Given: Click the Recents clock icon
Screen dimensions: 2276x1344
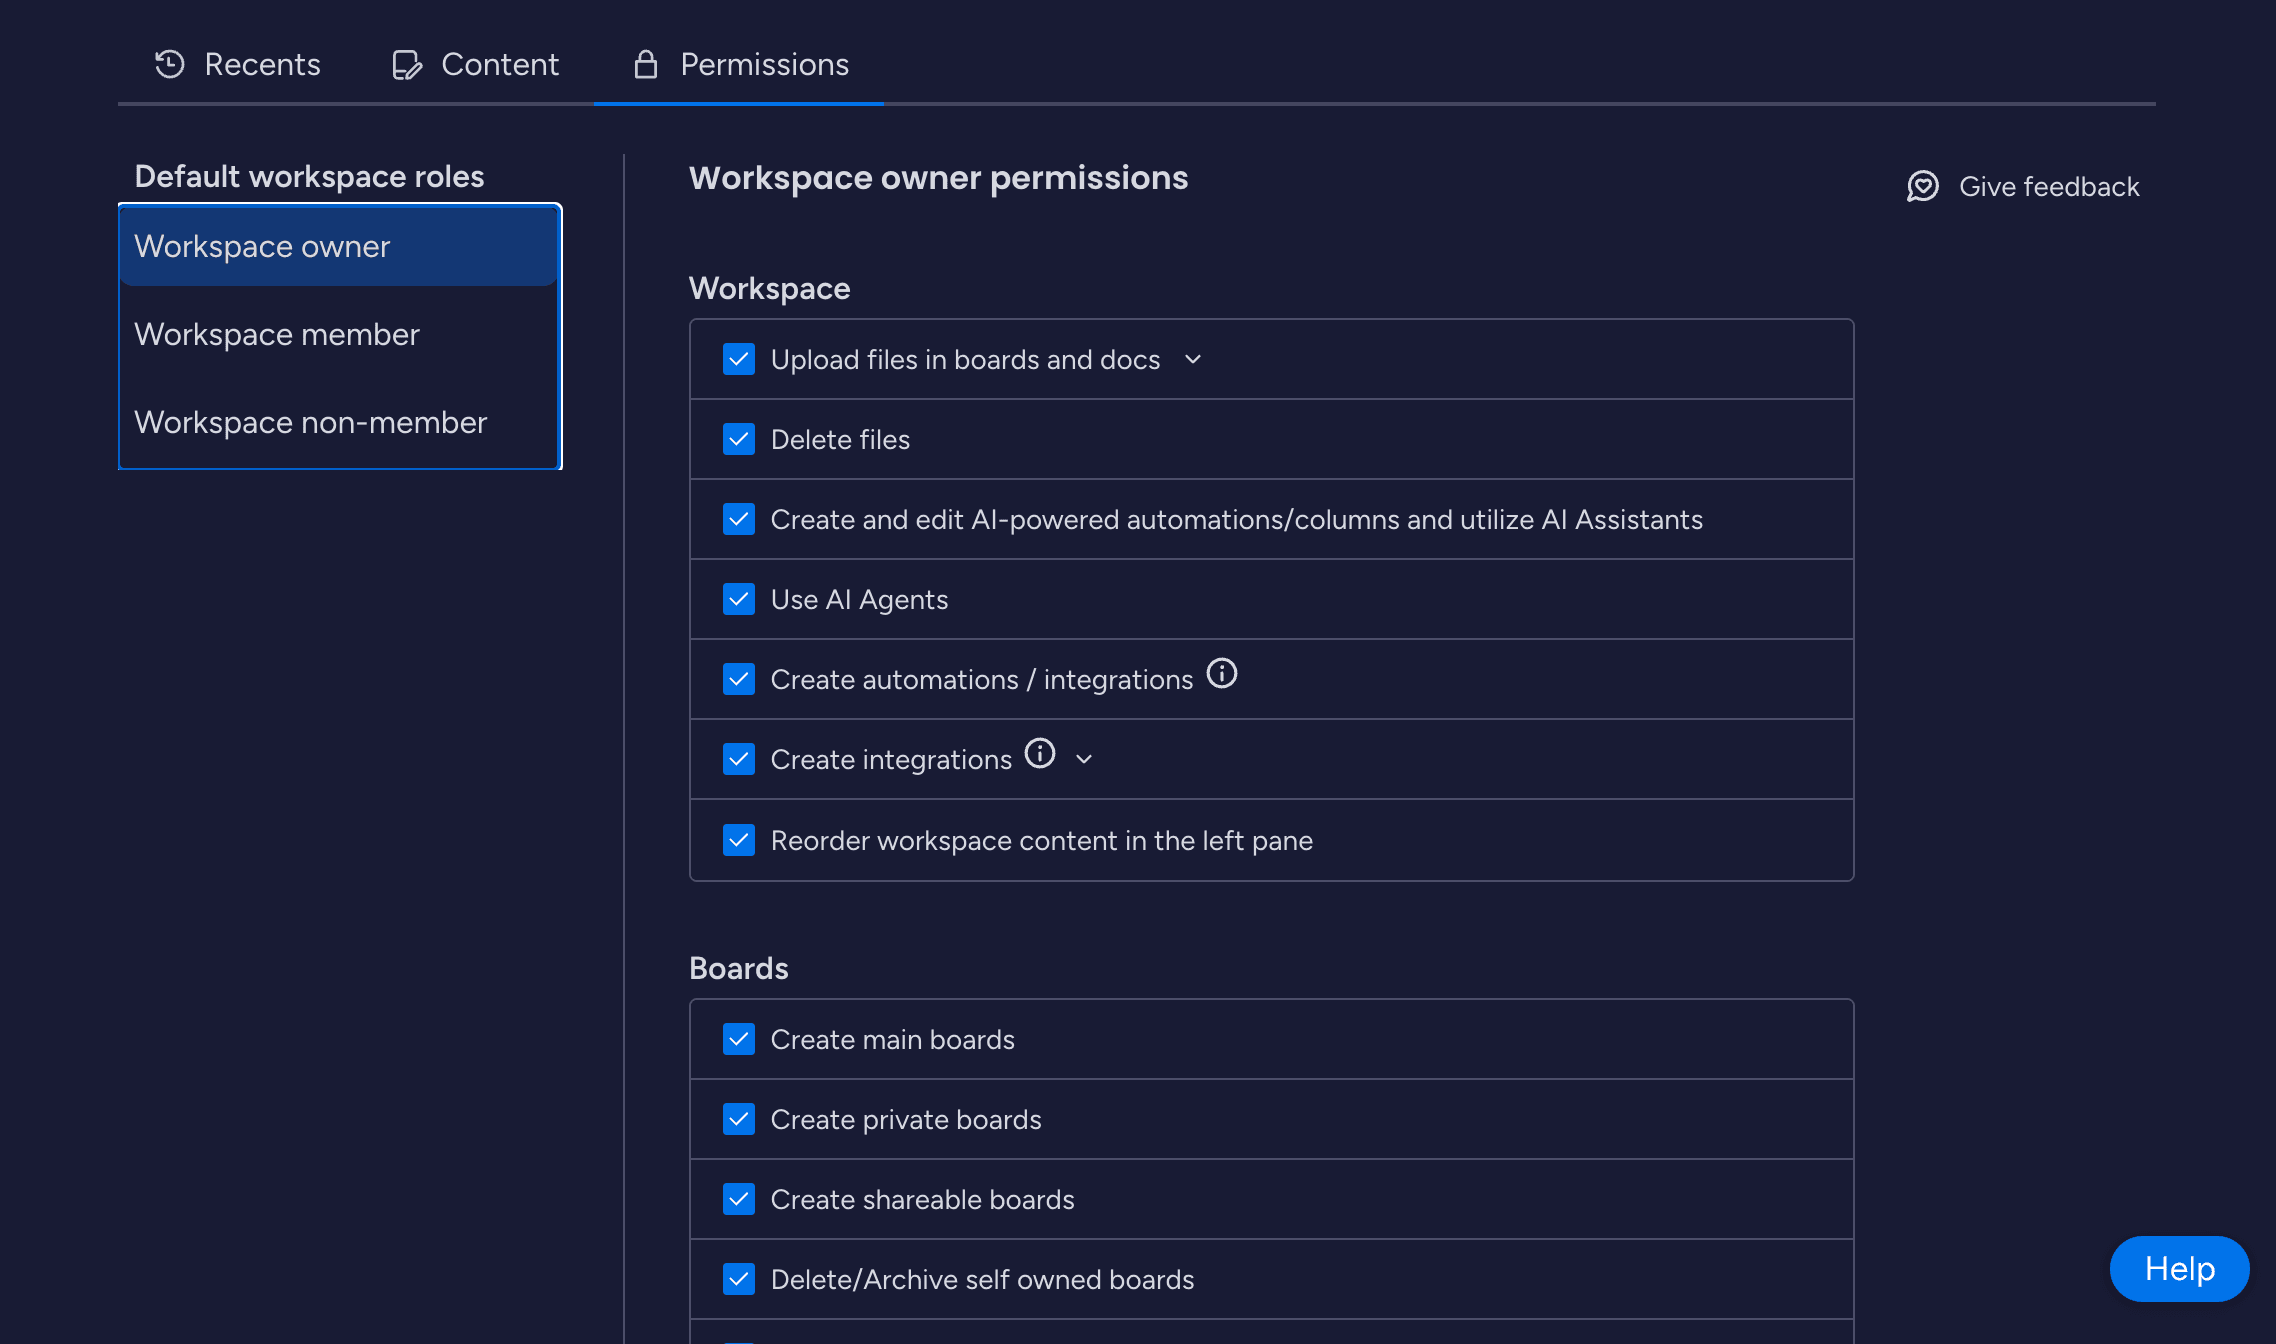Looking at the screenshot, I should pyautogui.click(x=170, y=64).
